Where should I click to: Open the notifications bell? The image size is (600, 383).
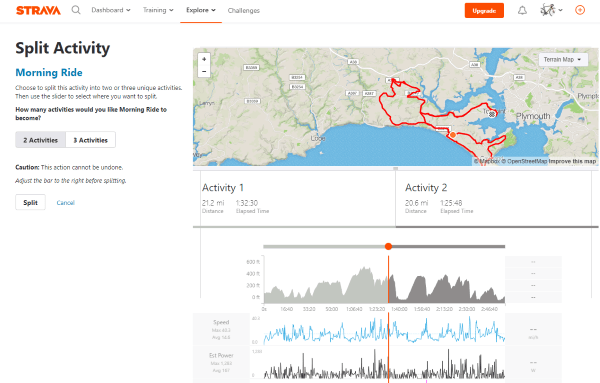pos(522,10)
